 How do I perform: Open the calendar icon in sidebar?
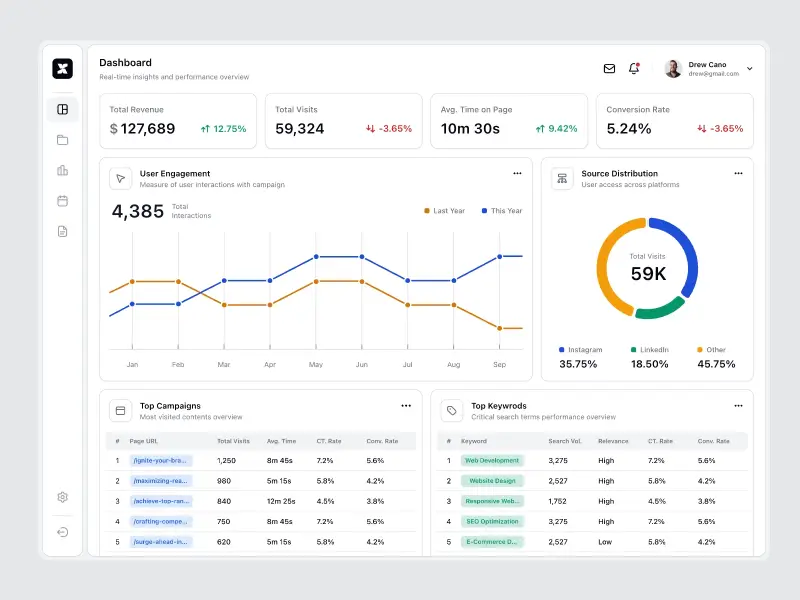point(62,201)
